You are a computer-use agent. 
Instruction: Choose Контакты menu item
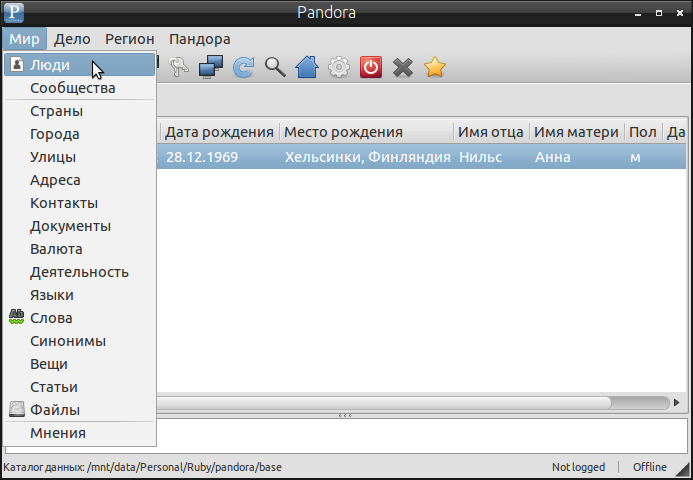[x=80, y=203]
